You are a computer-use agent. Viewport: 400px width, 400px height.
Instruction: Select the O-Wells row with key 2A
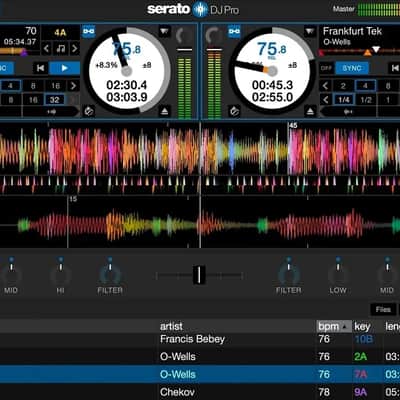pyautogui.click(x=200, y=356)
